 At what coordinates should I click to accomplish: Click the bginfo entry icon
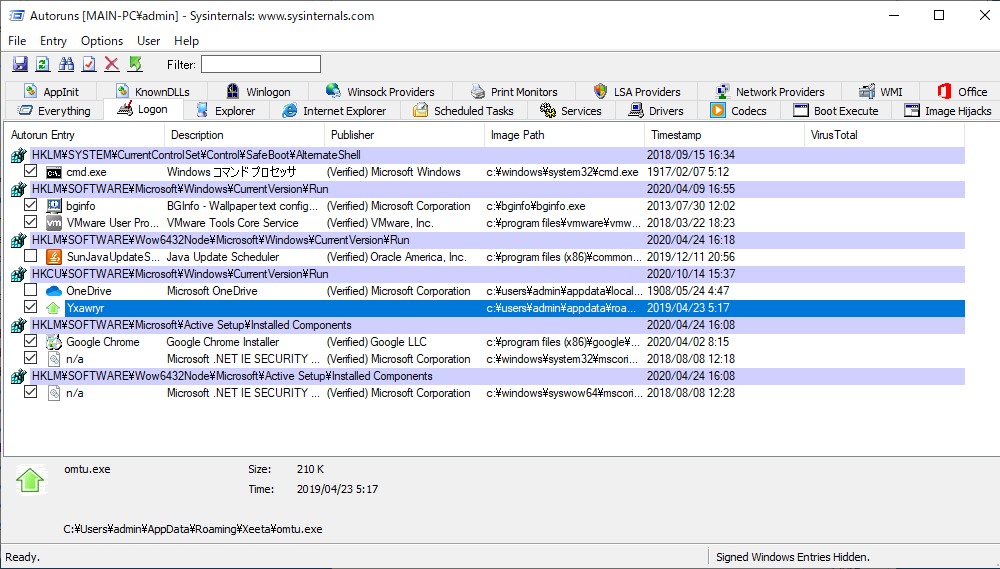54,206
